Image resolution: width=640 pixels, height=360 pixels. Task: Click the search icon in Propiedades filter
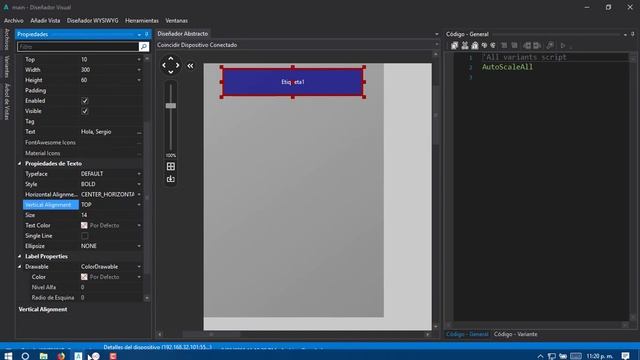tap(144, 47)
